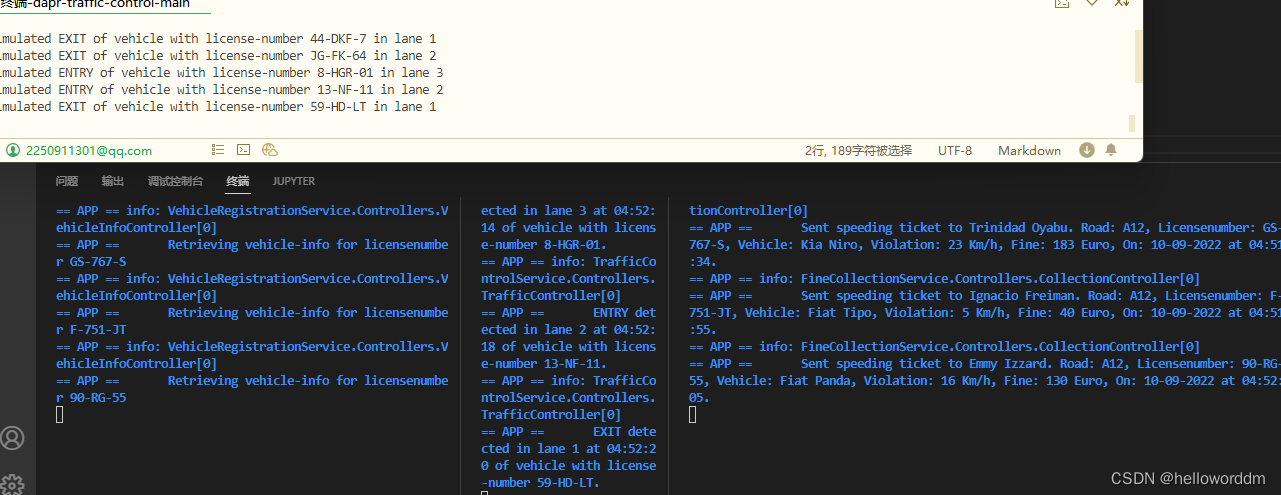This screenshot has width=1281, height=495.
Task: Click the line with license-number JG-FK-64
Action: pyautogui.click(x=218, y=55)
